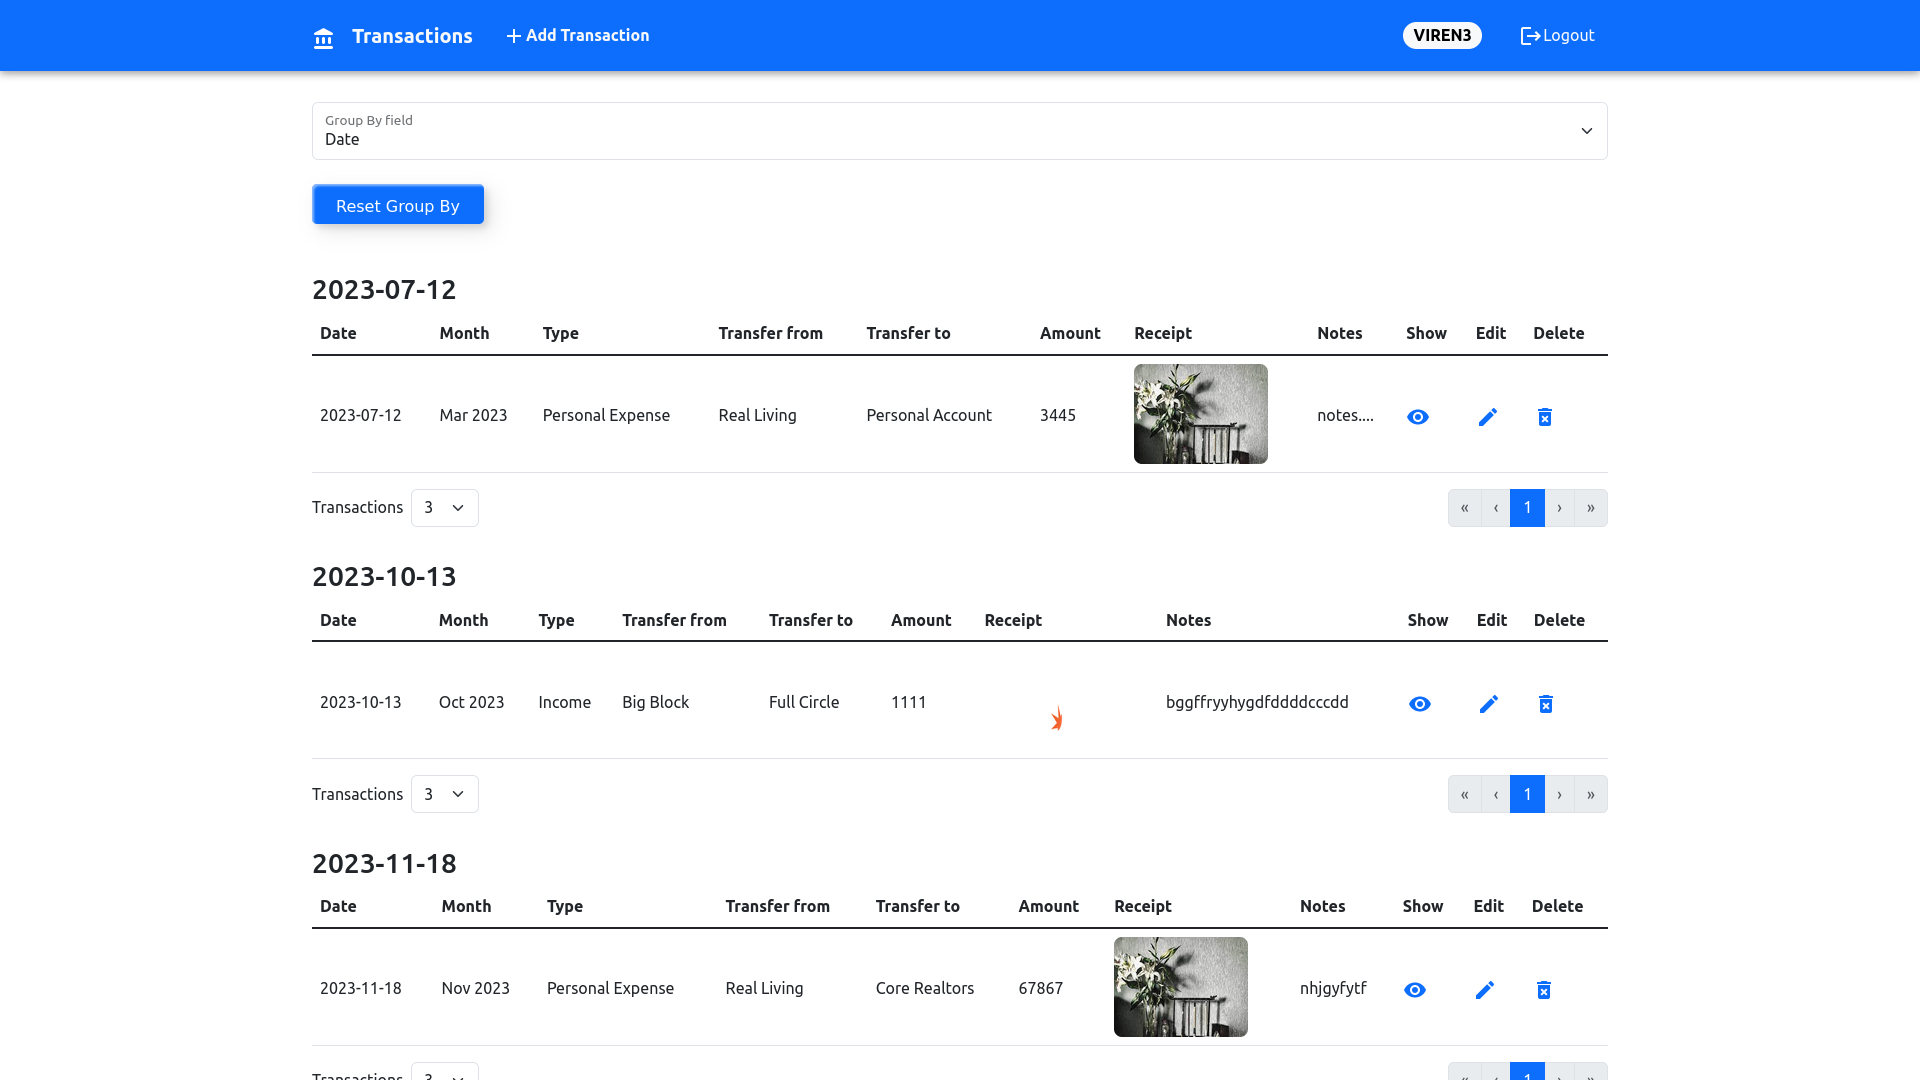The image size is (1920, 1080).
Task: Add a new transaction
Action: [x=577, y=35]
